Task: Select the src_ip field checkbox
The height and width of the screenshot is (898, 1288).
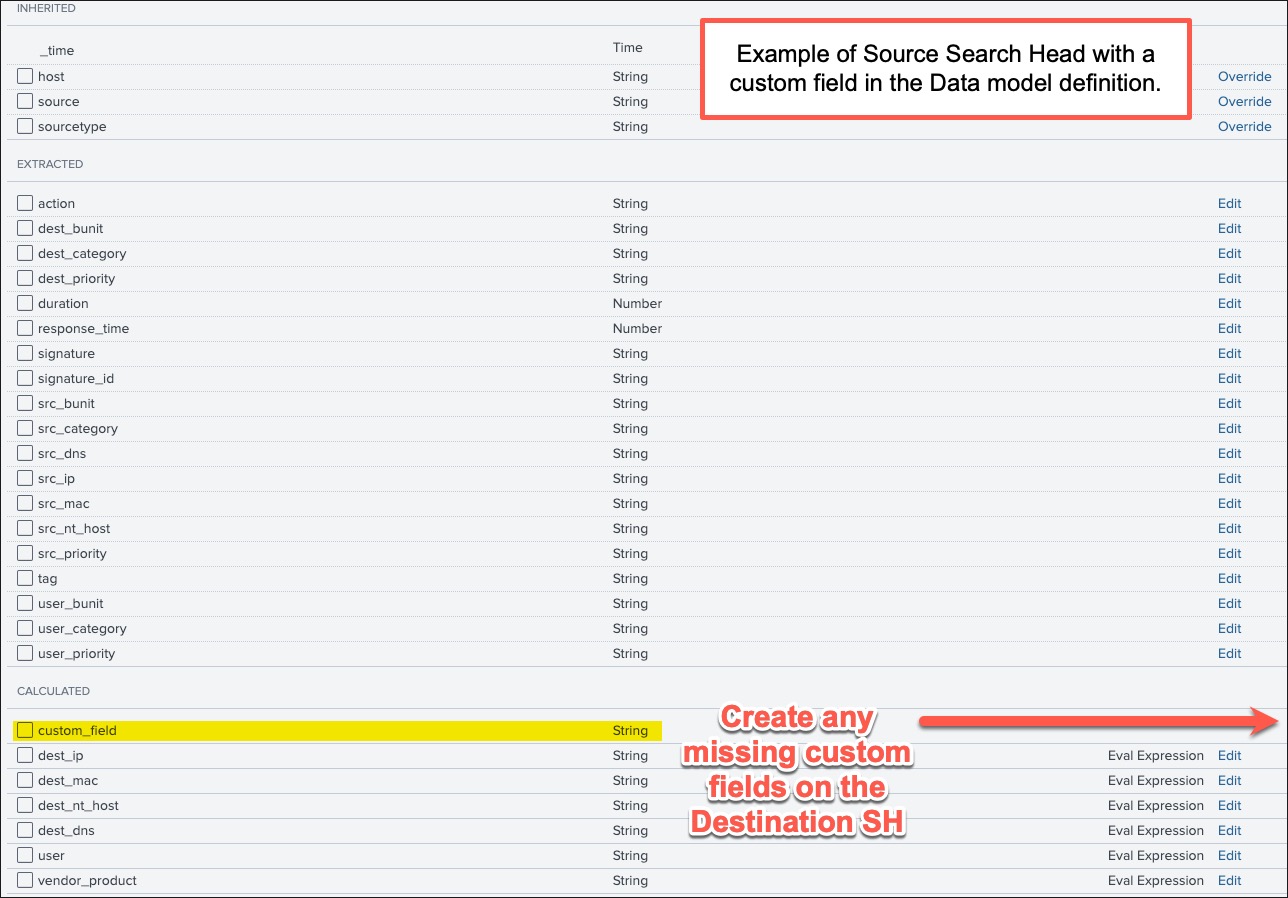Action: (24, 478)
